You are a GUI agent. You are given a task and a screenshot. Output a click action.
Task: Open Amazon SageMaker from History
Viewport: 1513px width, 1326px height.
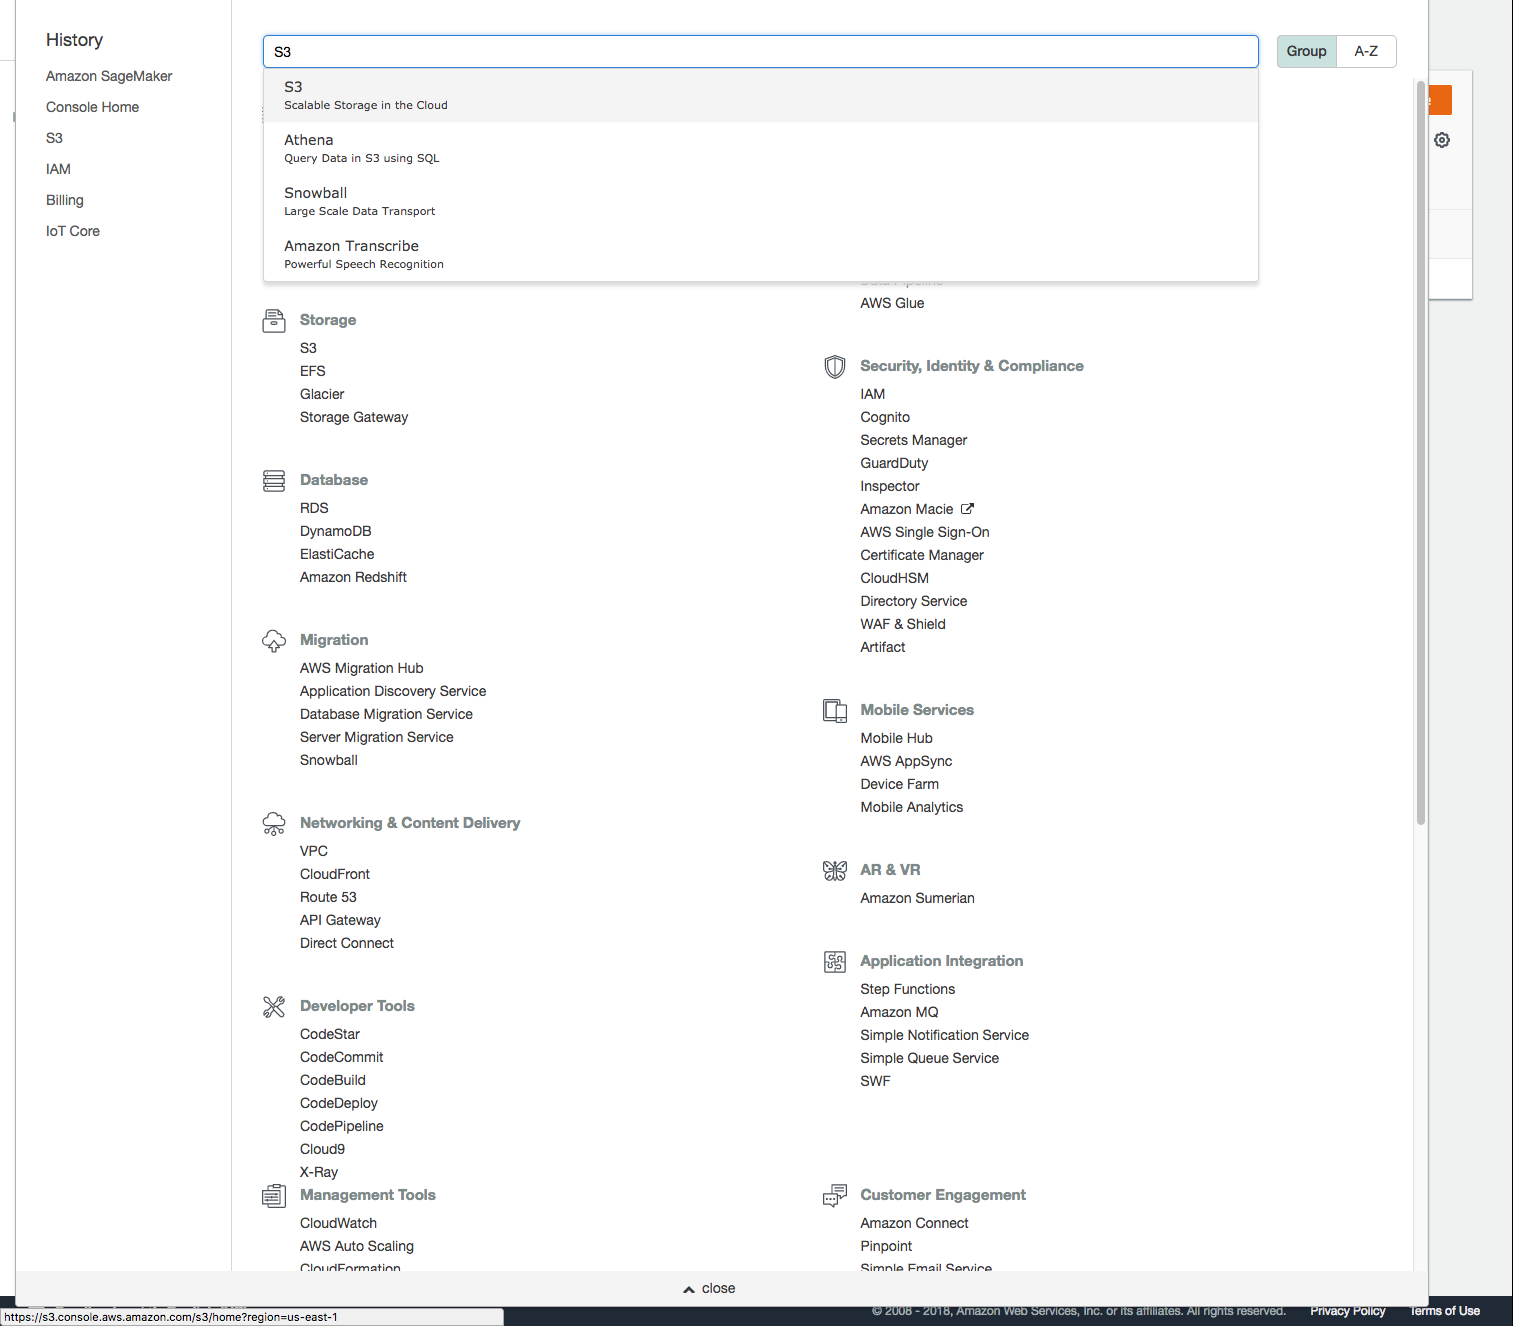click(109, 76)
